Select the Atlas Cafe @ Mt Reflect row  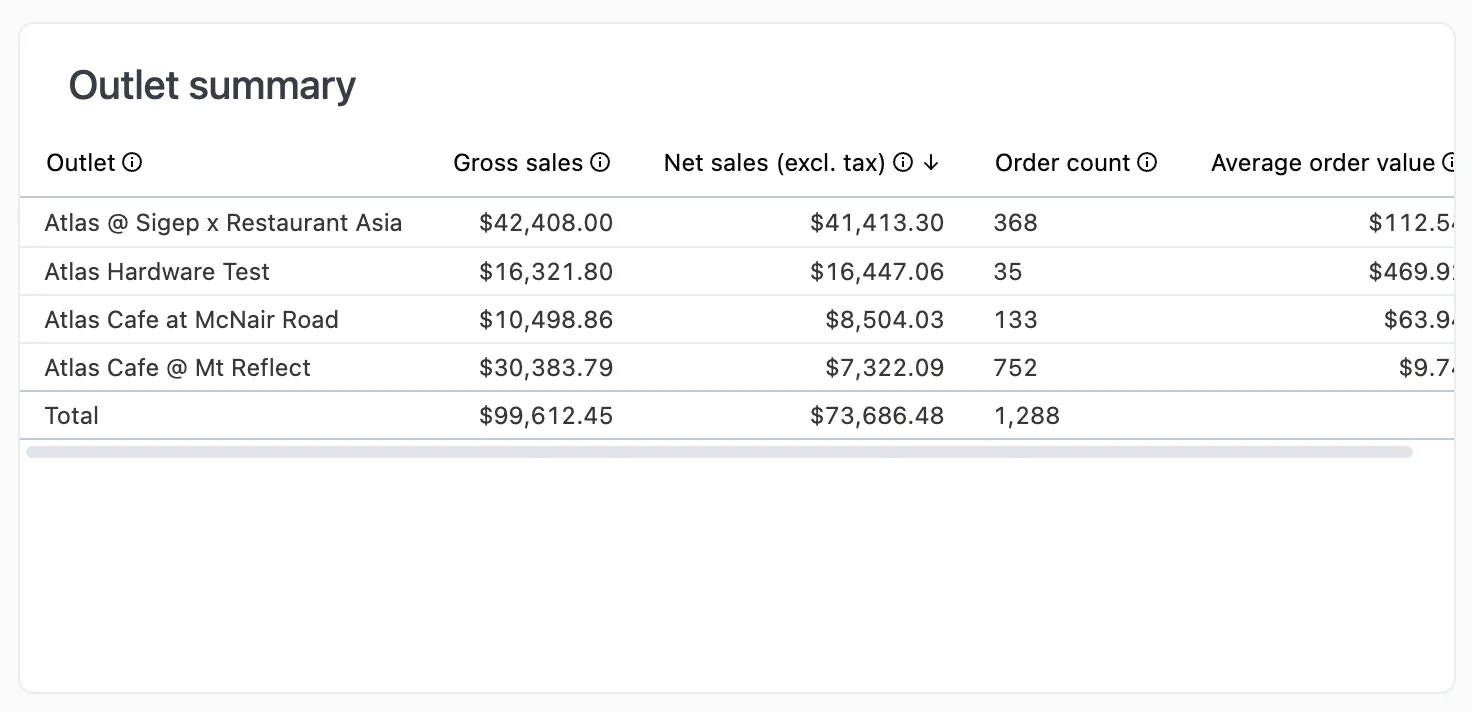pyautogui.click(x=177, y=367)
